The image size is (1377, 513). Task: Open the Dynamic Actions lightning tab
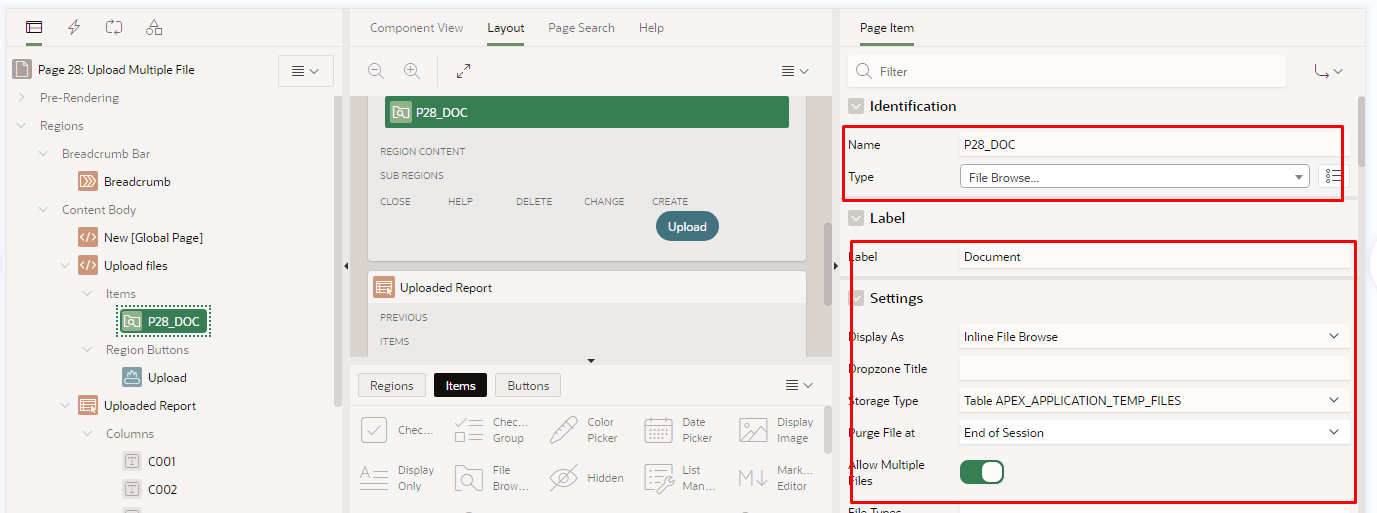[x=74, y=27]
